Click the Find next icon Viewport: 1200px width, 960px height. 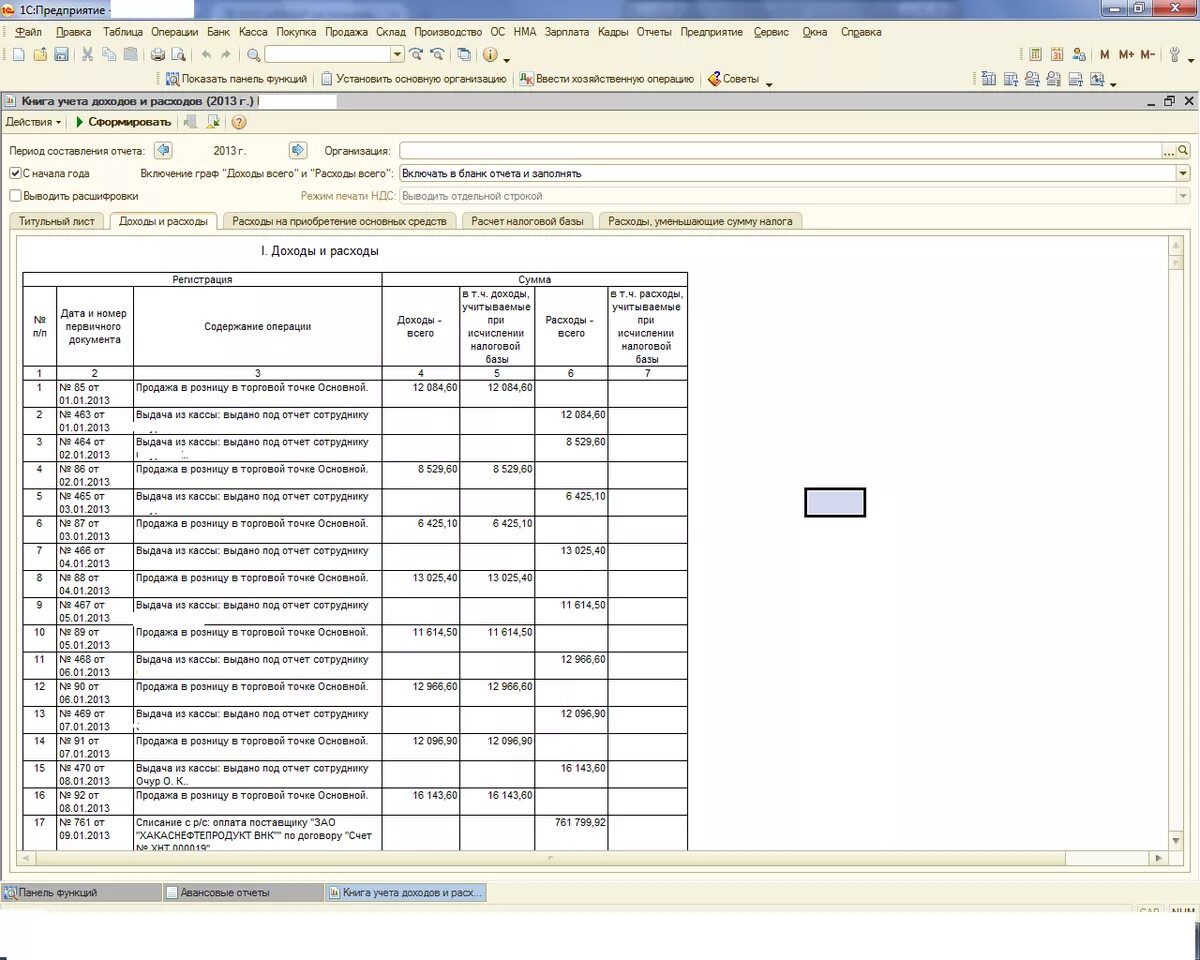[416, 54]
